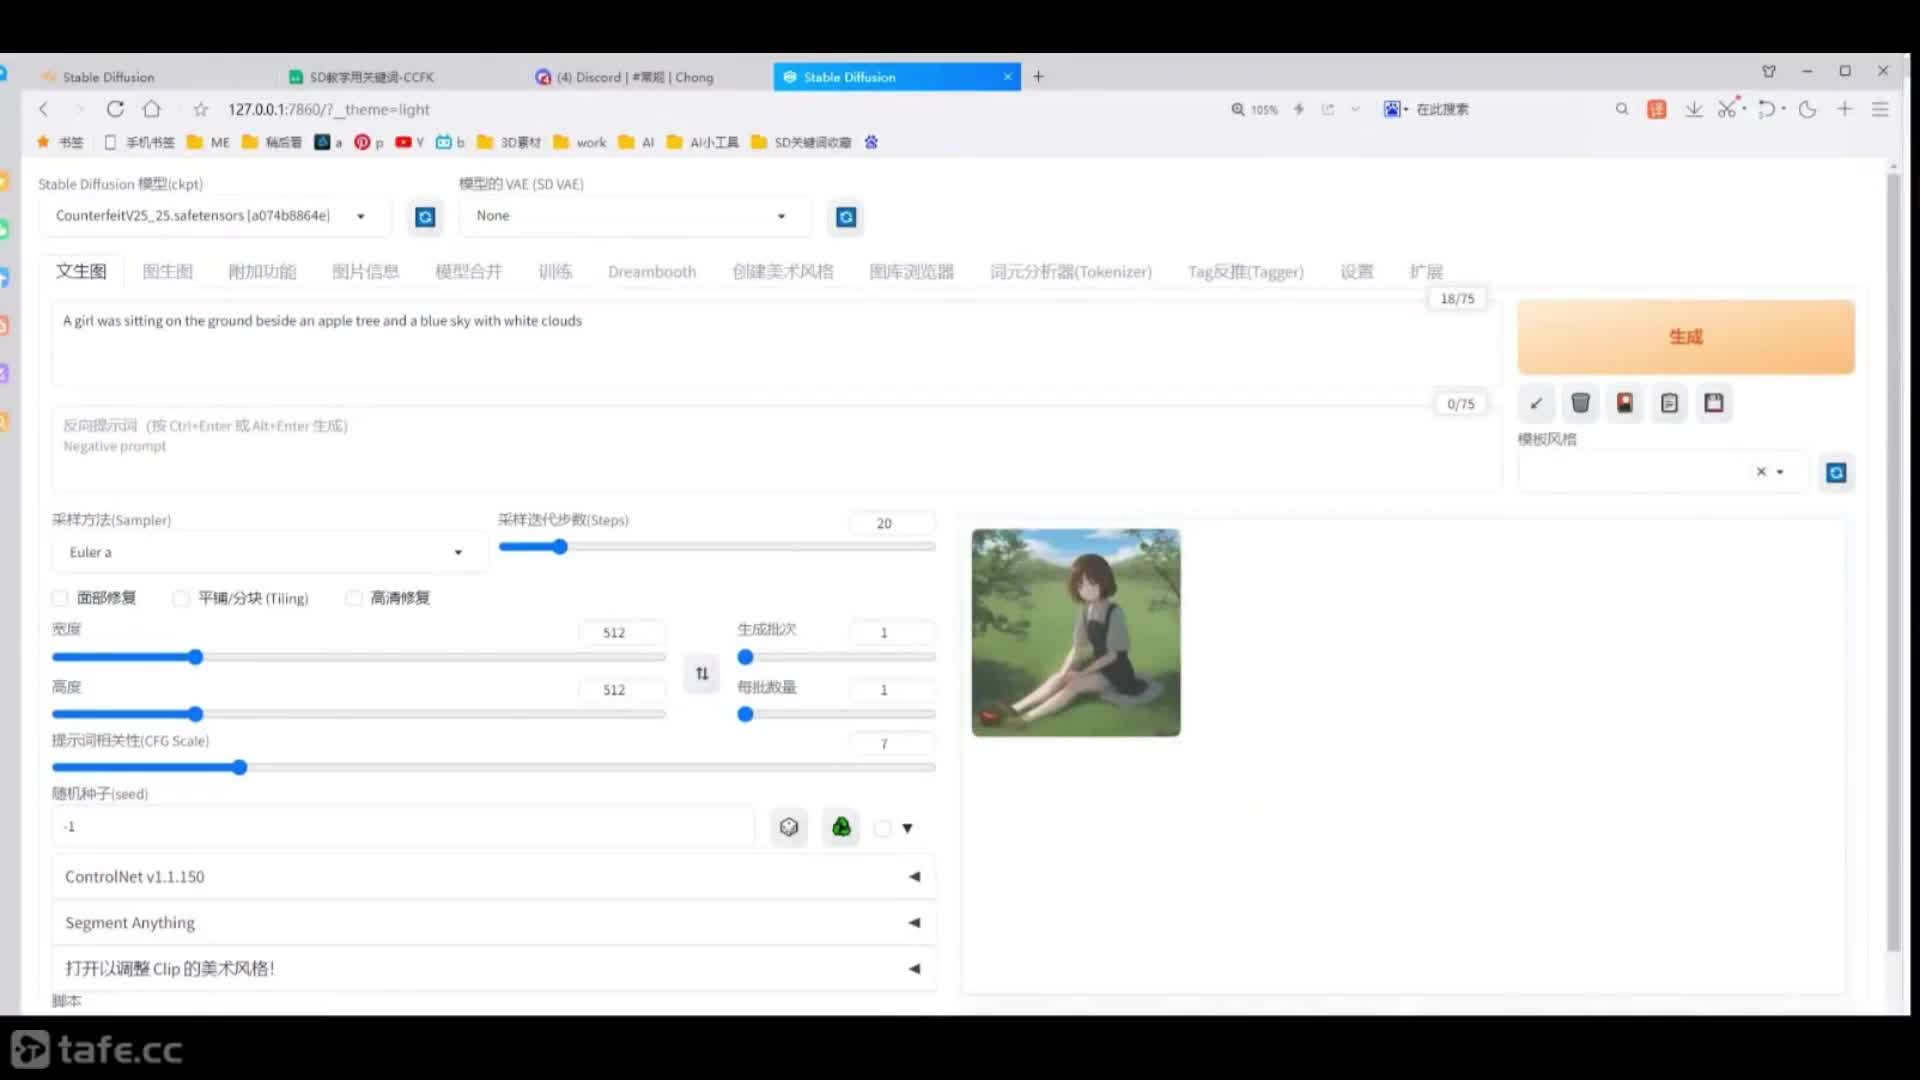Open a new browser tab with plus
The image size is (1920, 1080).
1038,76
